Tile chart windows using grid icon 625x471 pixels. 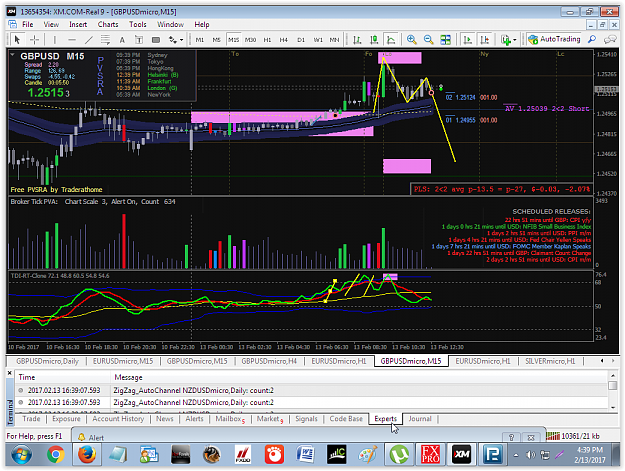click(x=445, y=39)
